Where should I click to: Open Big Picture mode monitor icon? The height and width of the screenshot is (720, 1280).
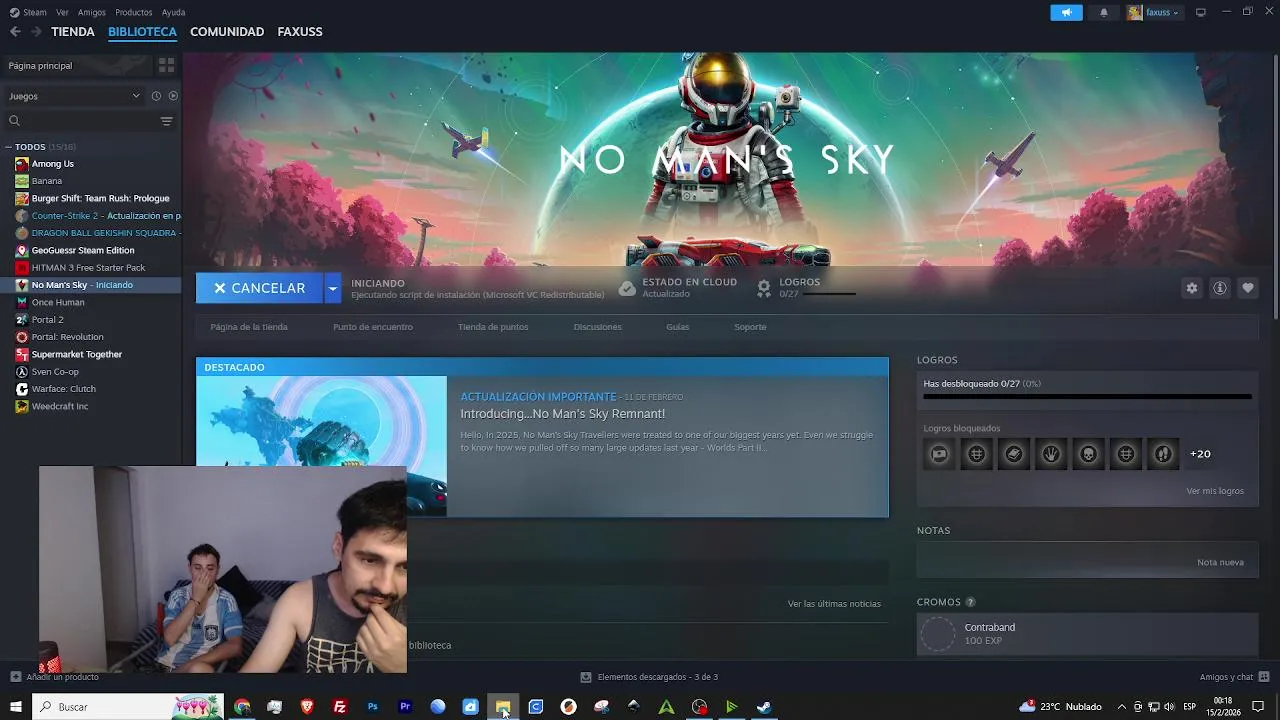coord(1201,12)
